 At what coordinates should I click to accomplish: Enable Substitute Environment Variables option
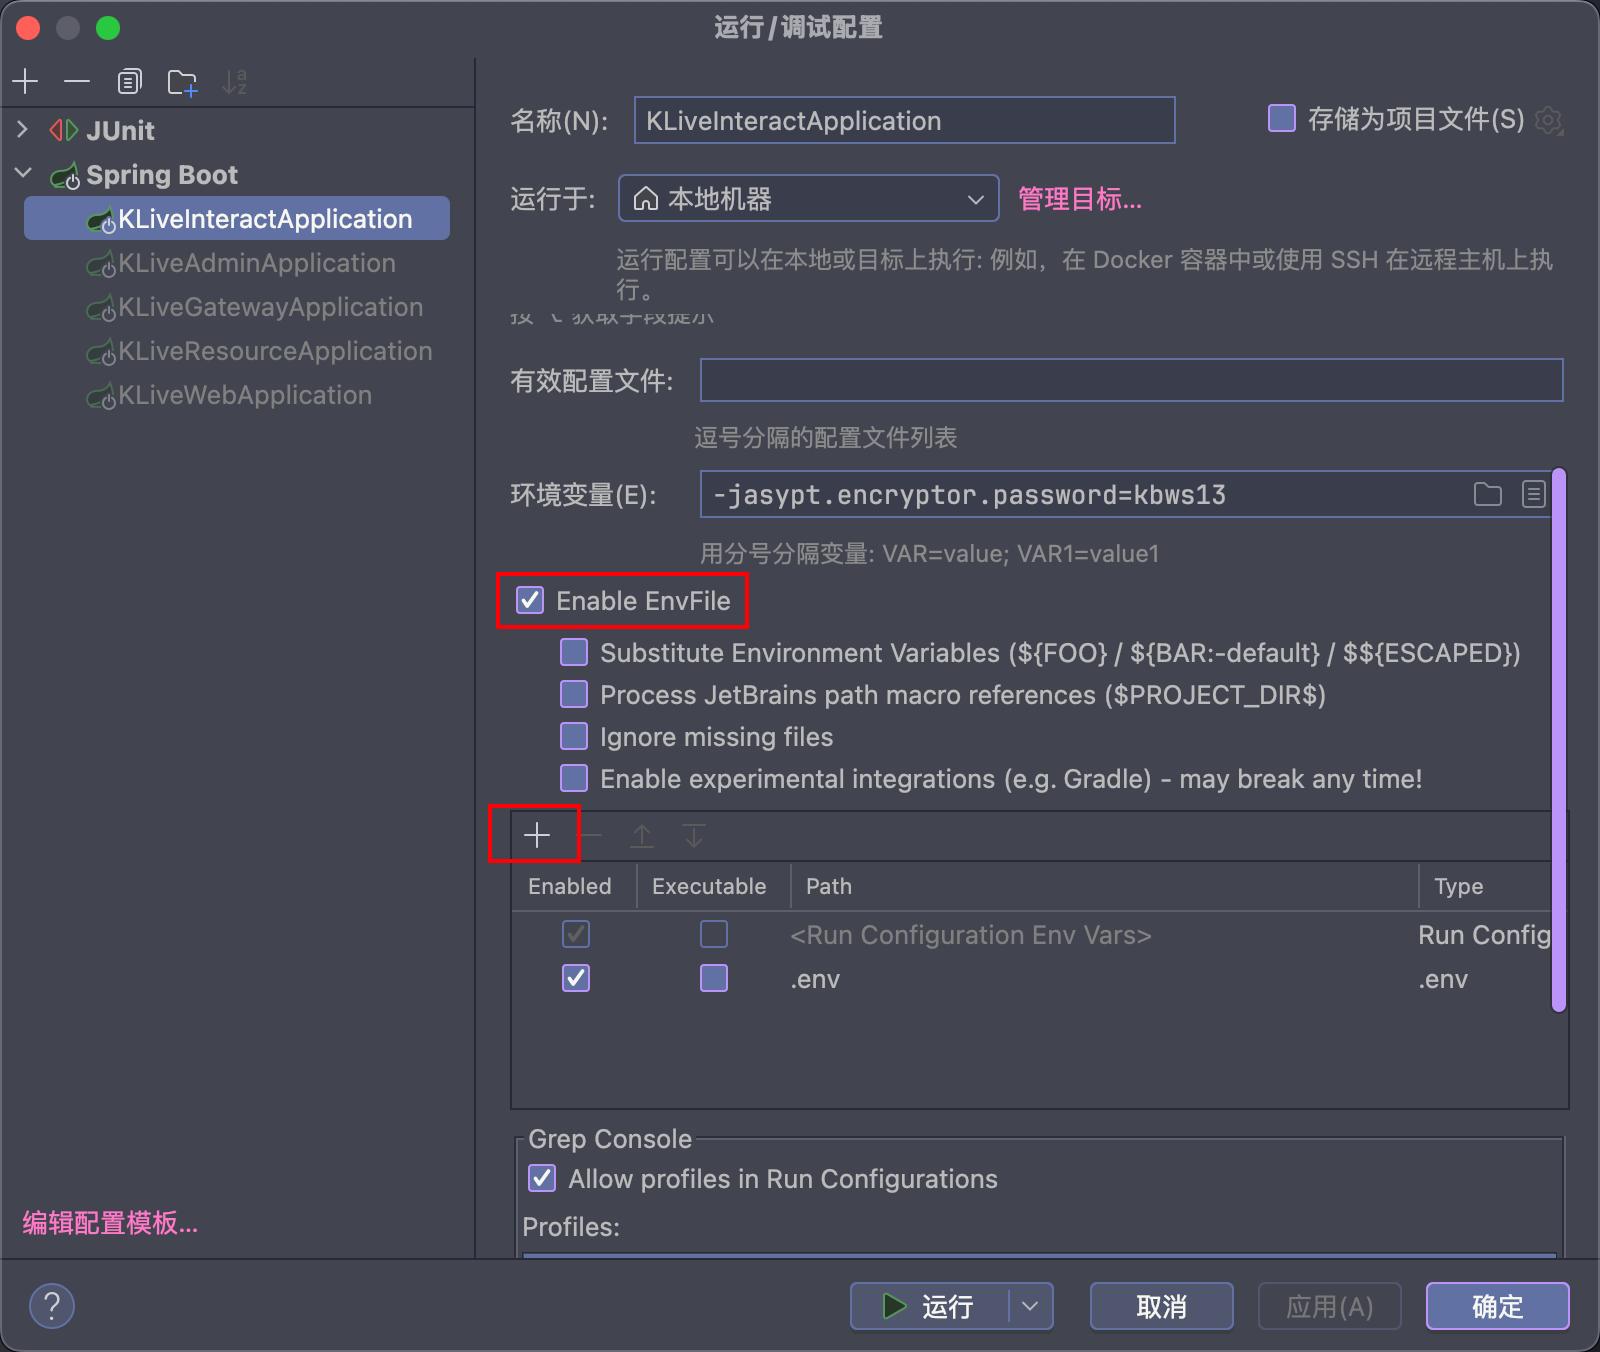[574, 652]
